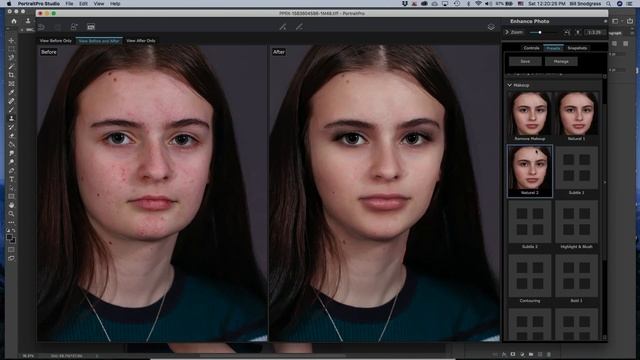Image resolution: width=640 pixels, height=360 pixels.
Task: Open Spotlight search in macOS menu bar
Action: point(609,3)
